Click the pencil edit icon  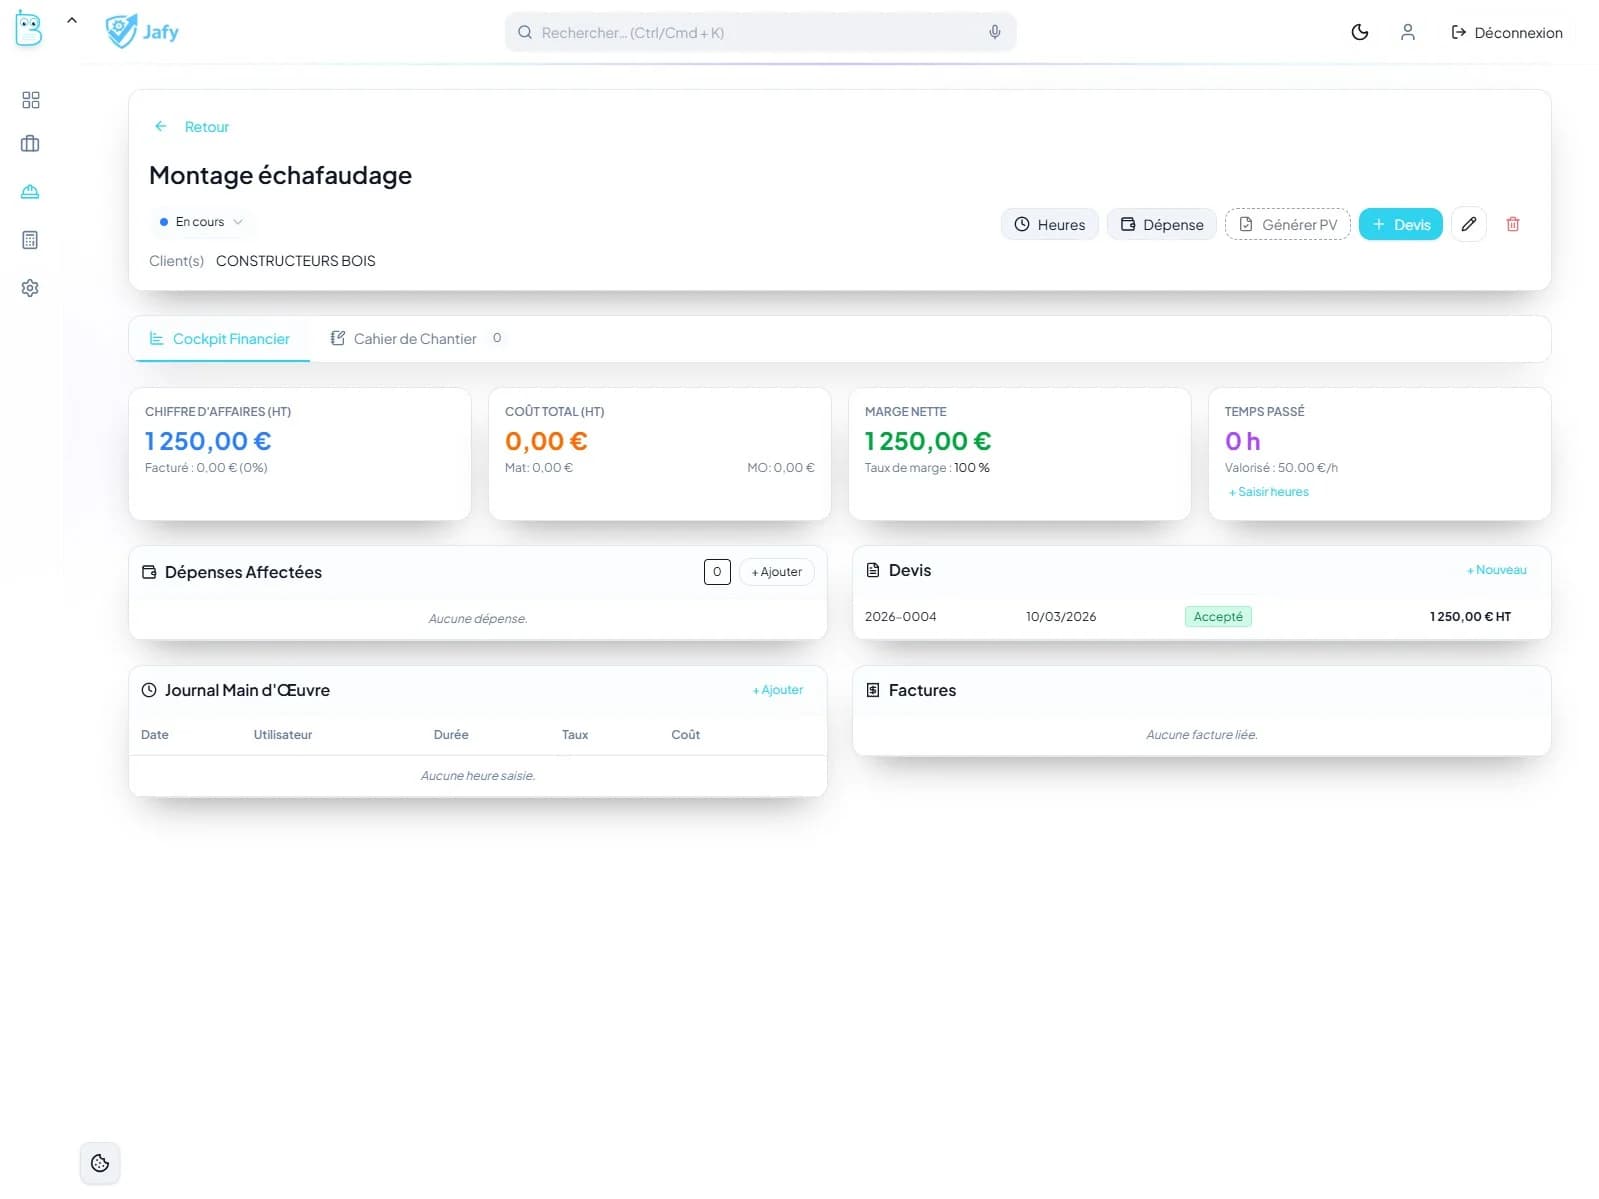[1468, 224]
